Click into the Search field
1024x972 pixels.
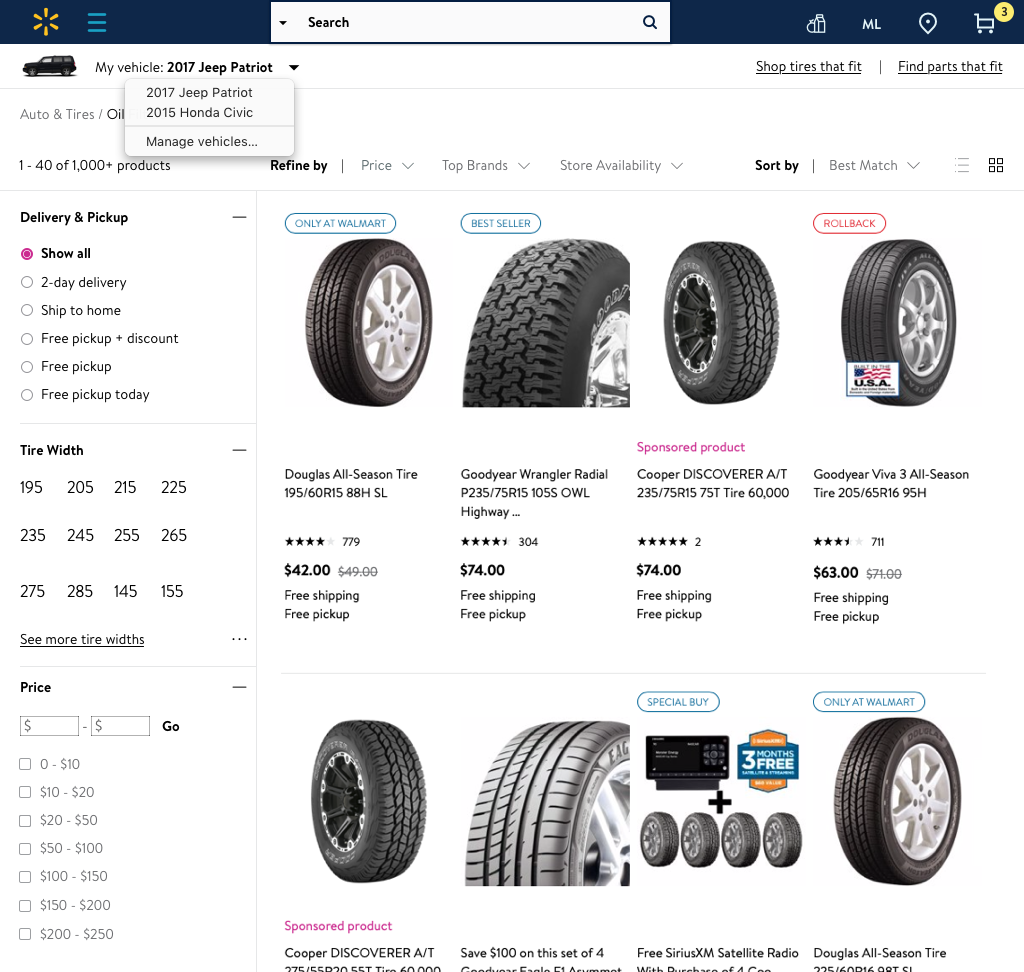(x=470, y=22)
